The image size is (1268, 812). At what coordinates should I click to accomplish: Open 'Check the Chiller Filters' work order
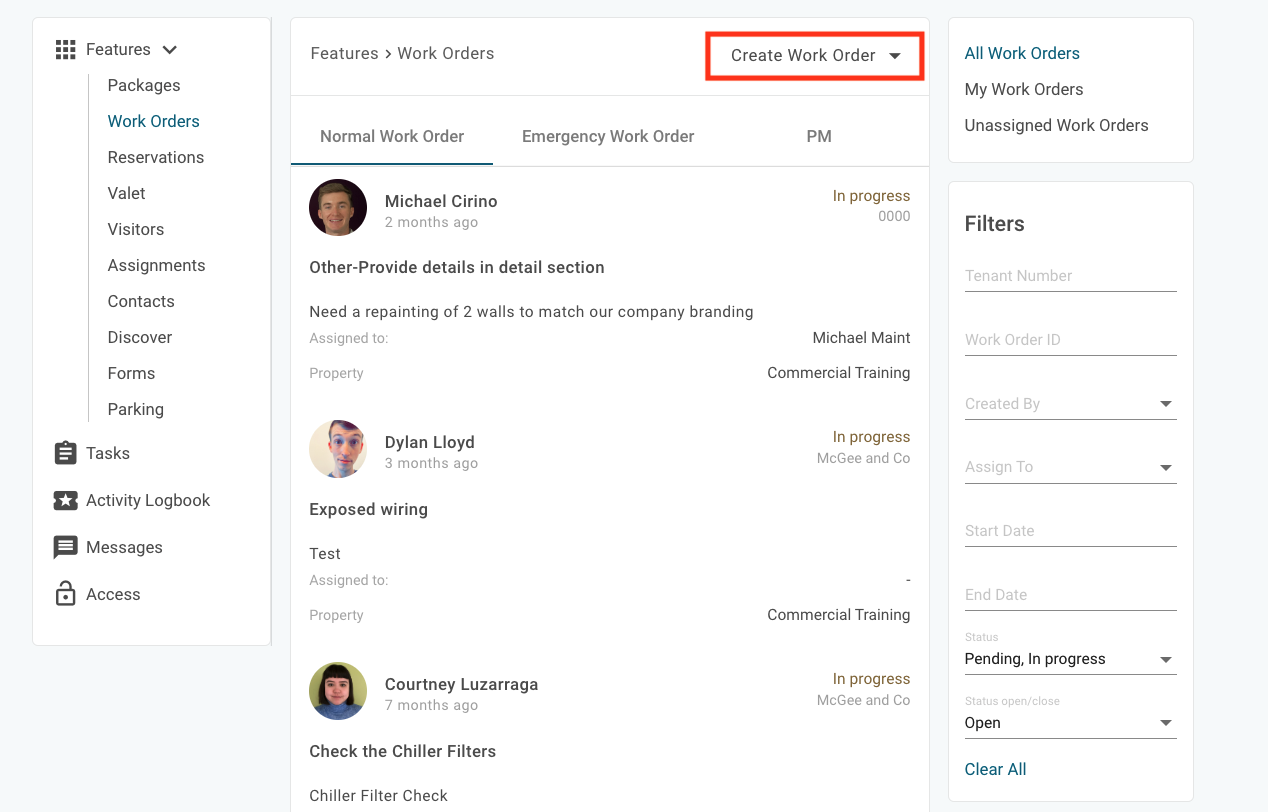point(402,751)
